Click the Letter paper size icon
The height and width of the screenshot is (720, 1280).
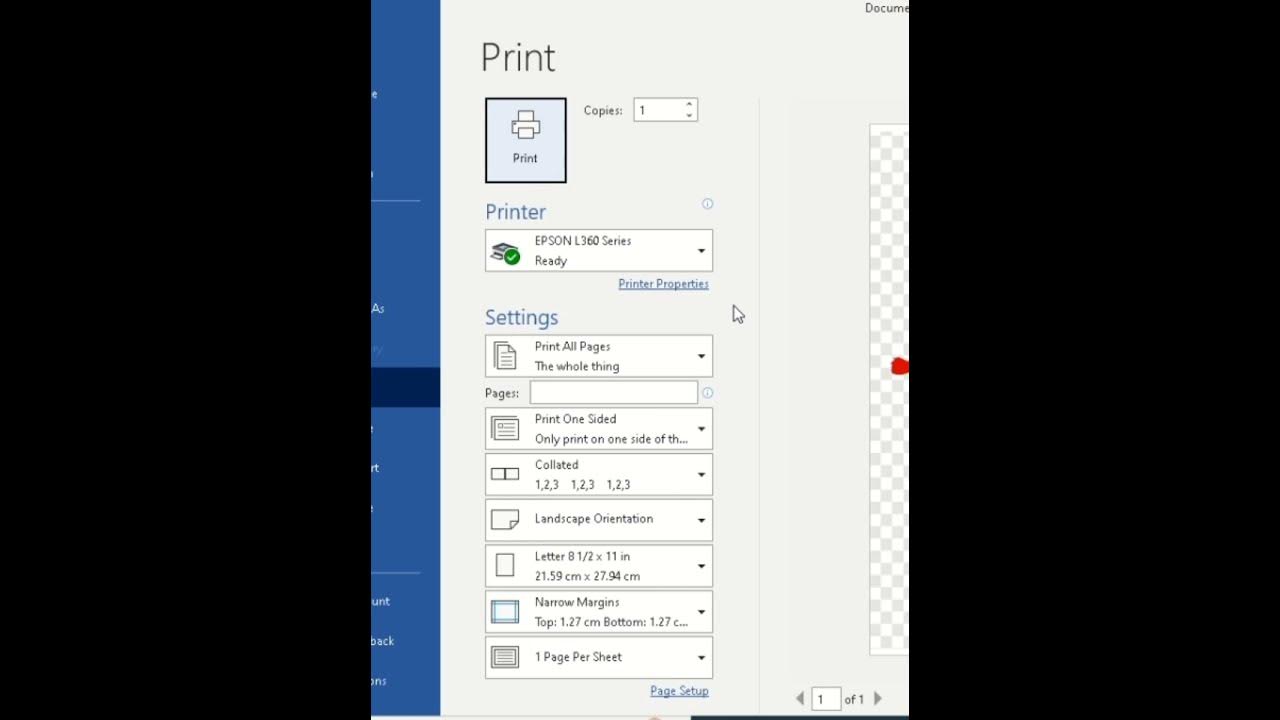[x=505, y=566]
